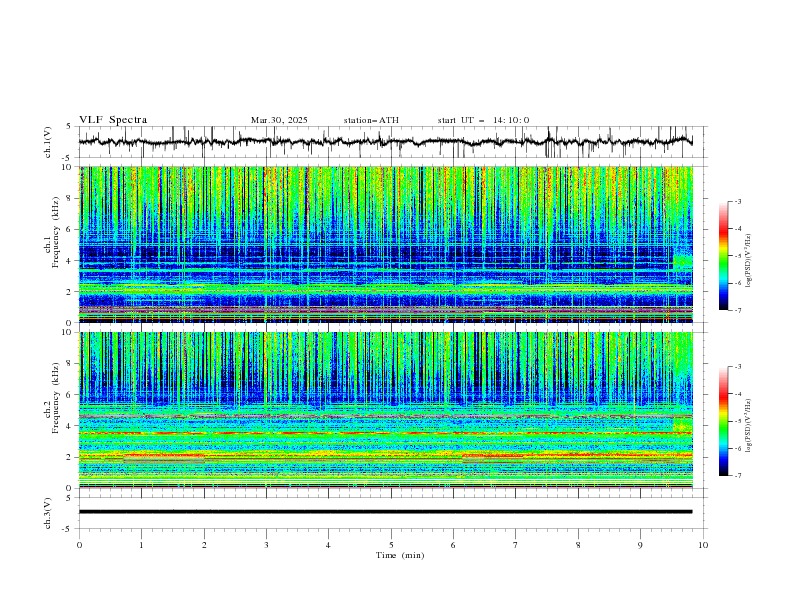Click the 'ch.1(V)' waveform axis label

tap(48, 142)
